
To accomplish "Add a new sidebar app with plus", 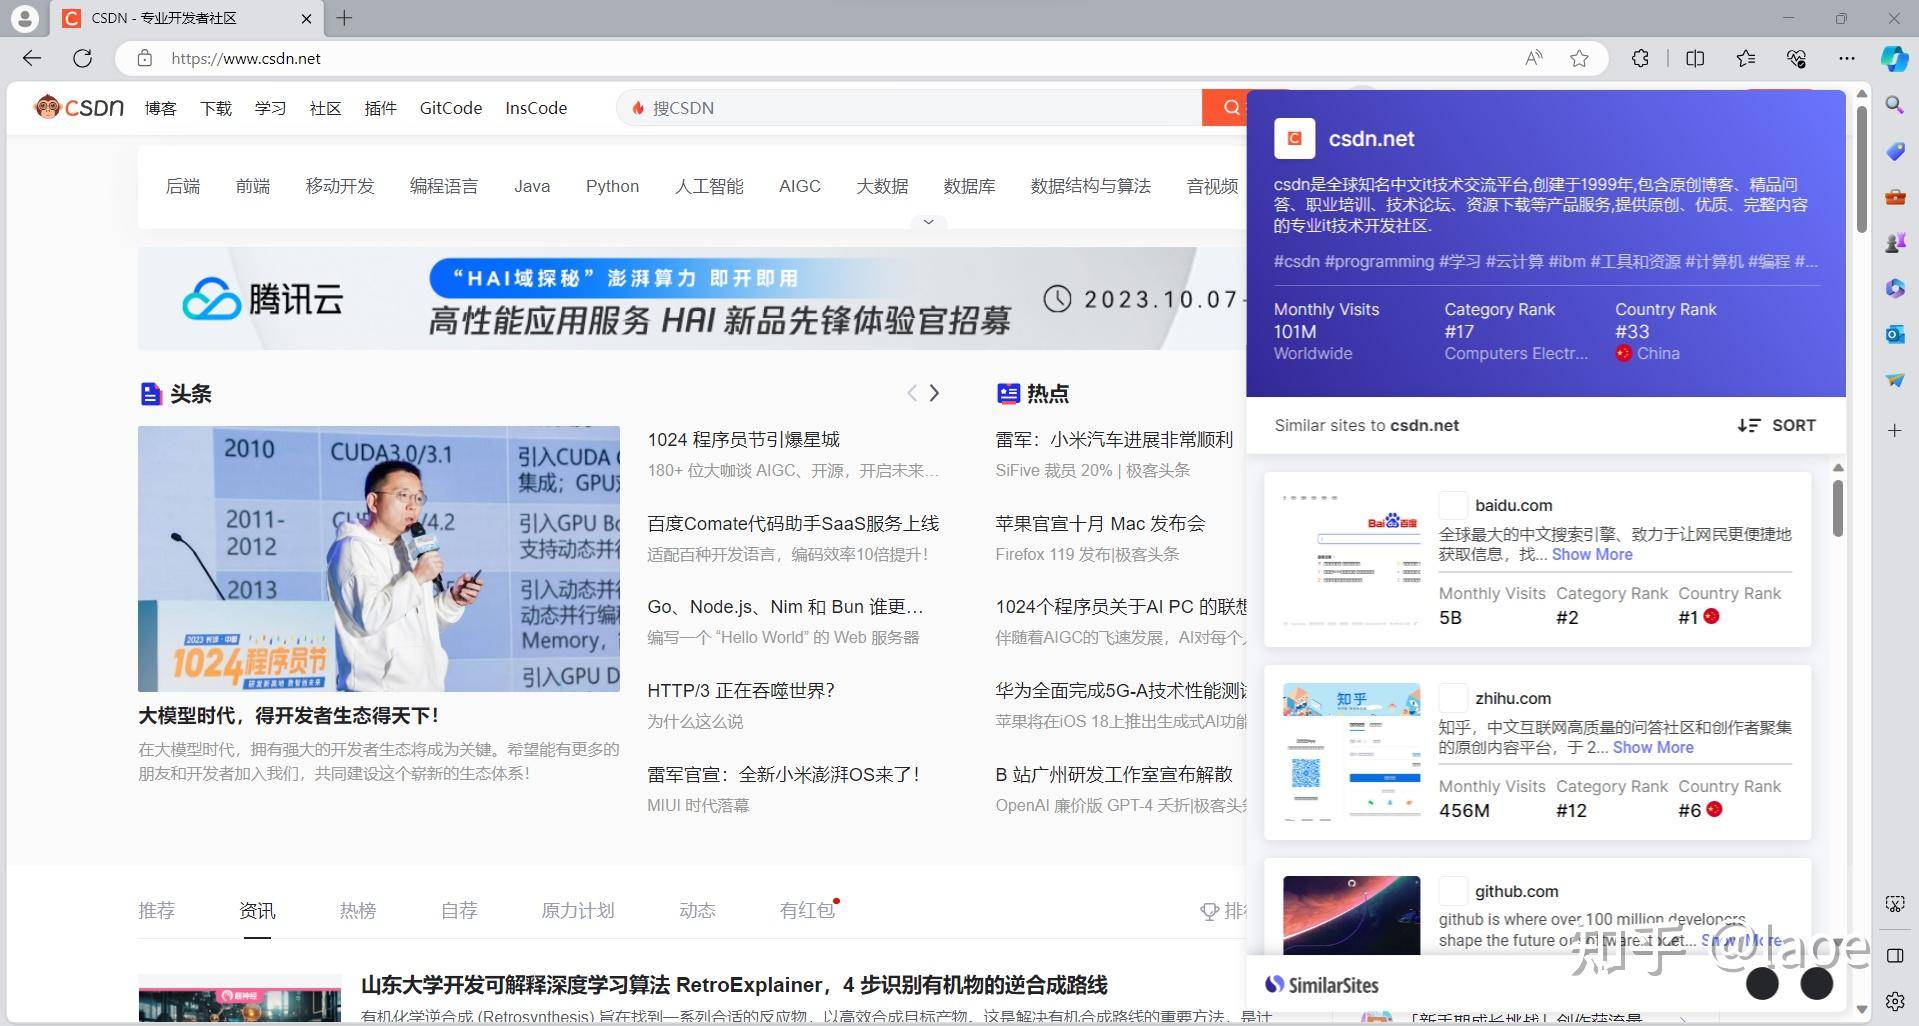I will [1895, 430].
